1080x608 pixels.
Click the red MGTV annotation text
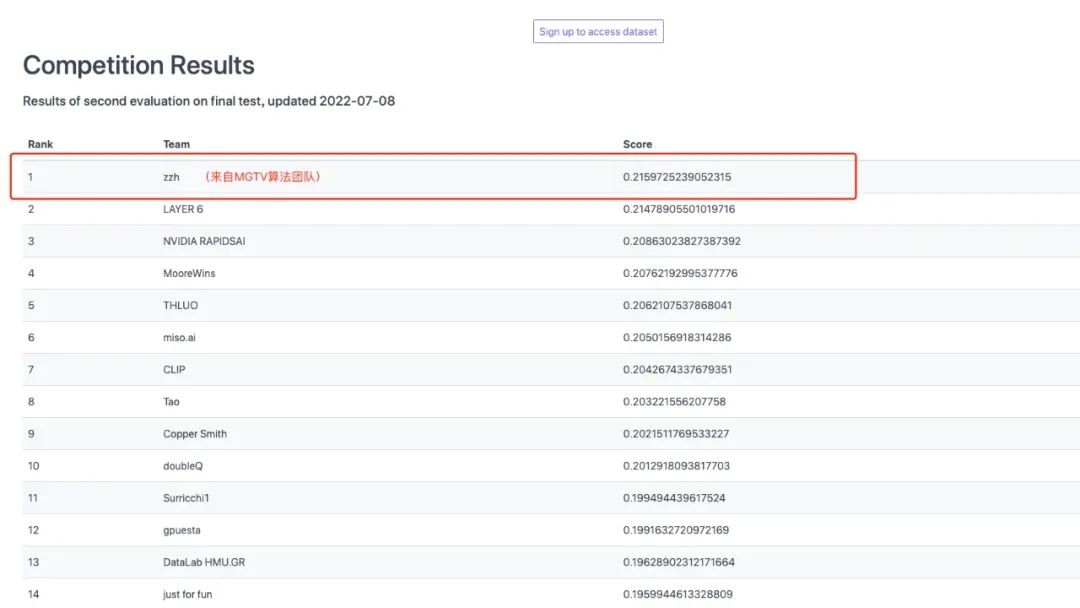tap(262, 177)
